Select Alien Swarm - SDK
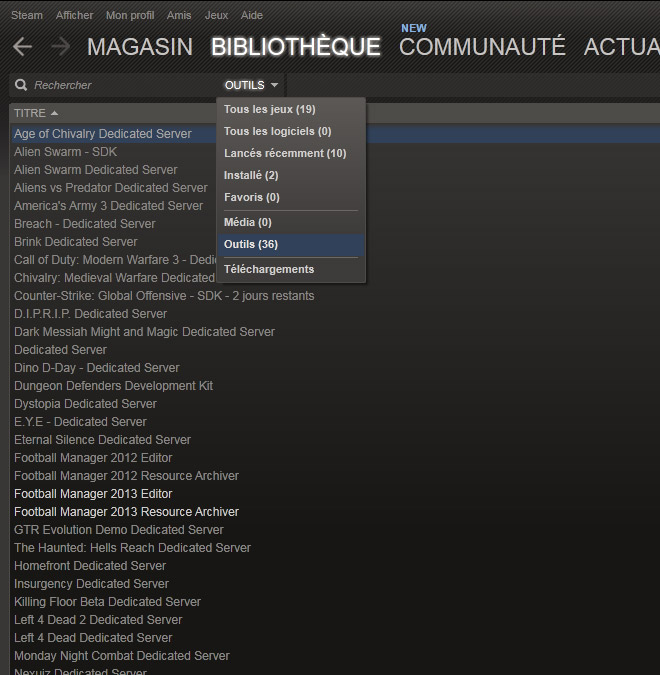 [x=65, y=152]
